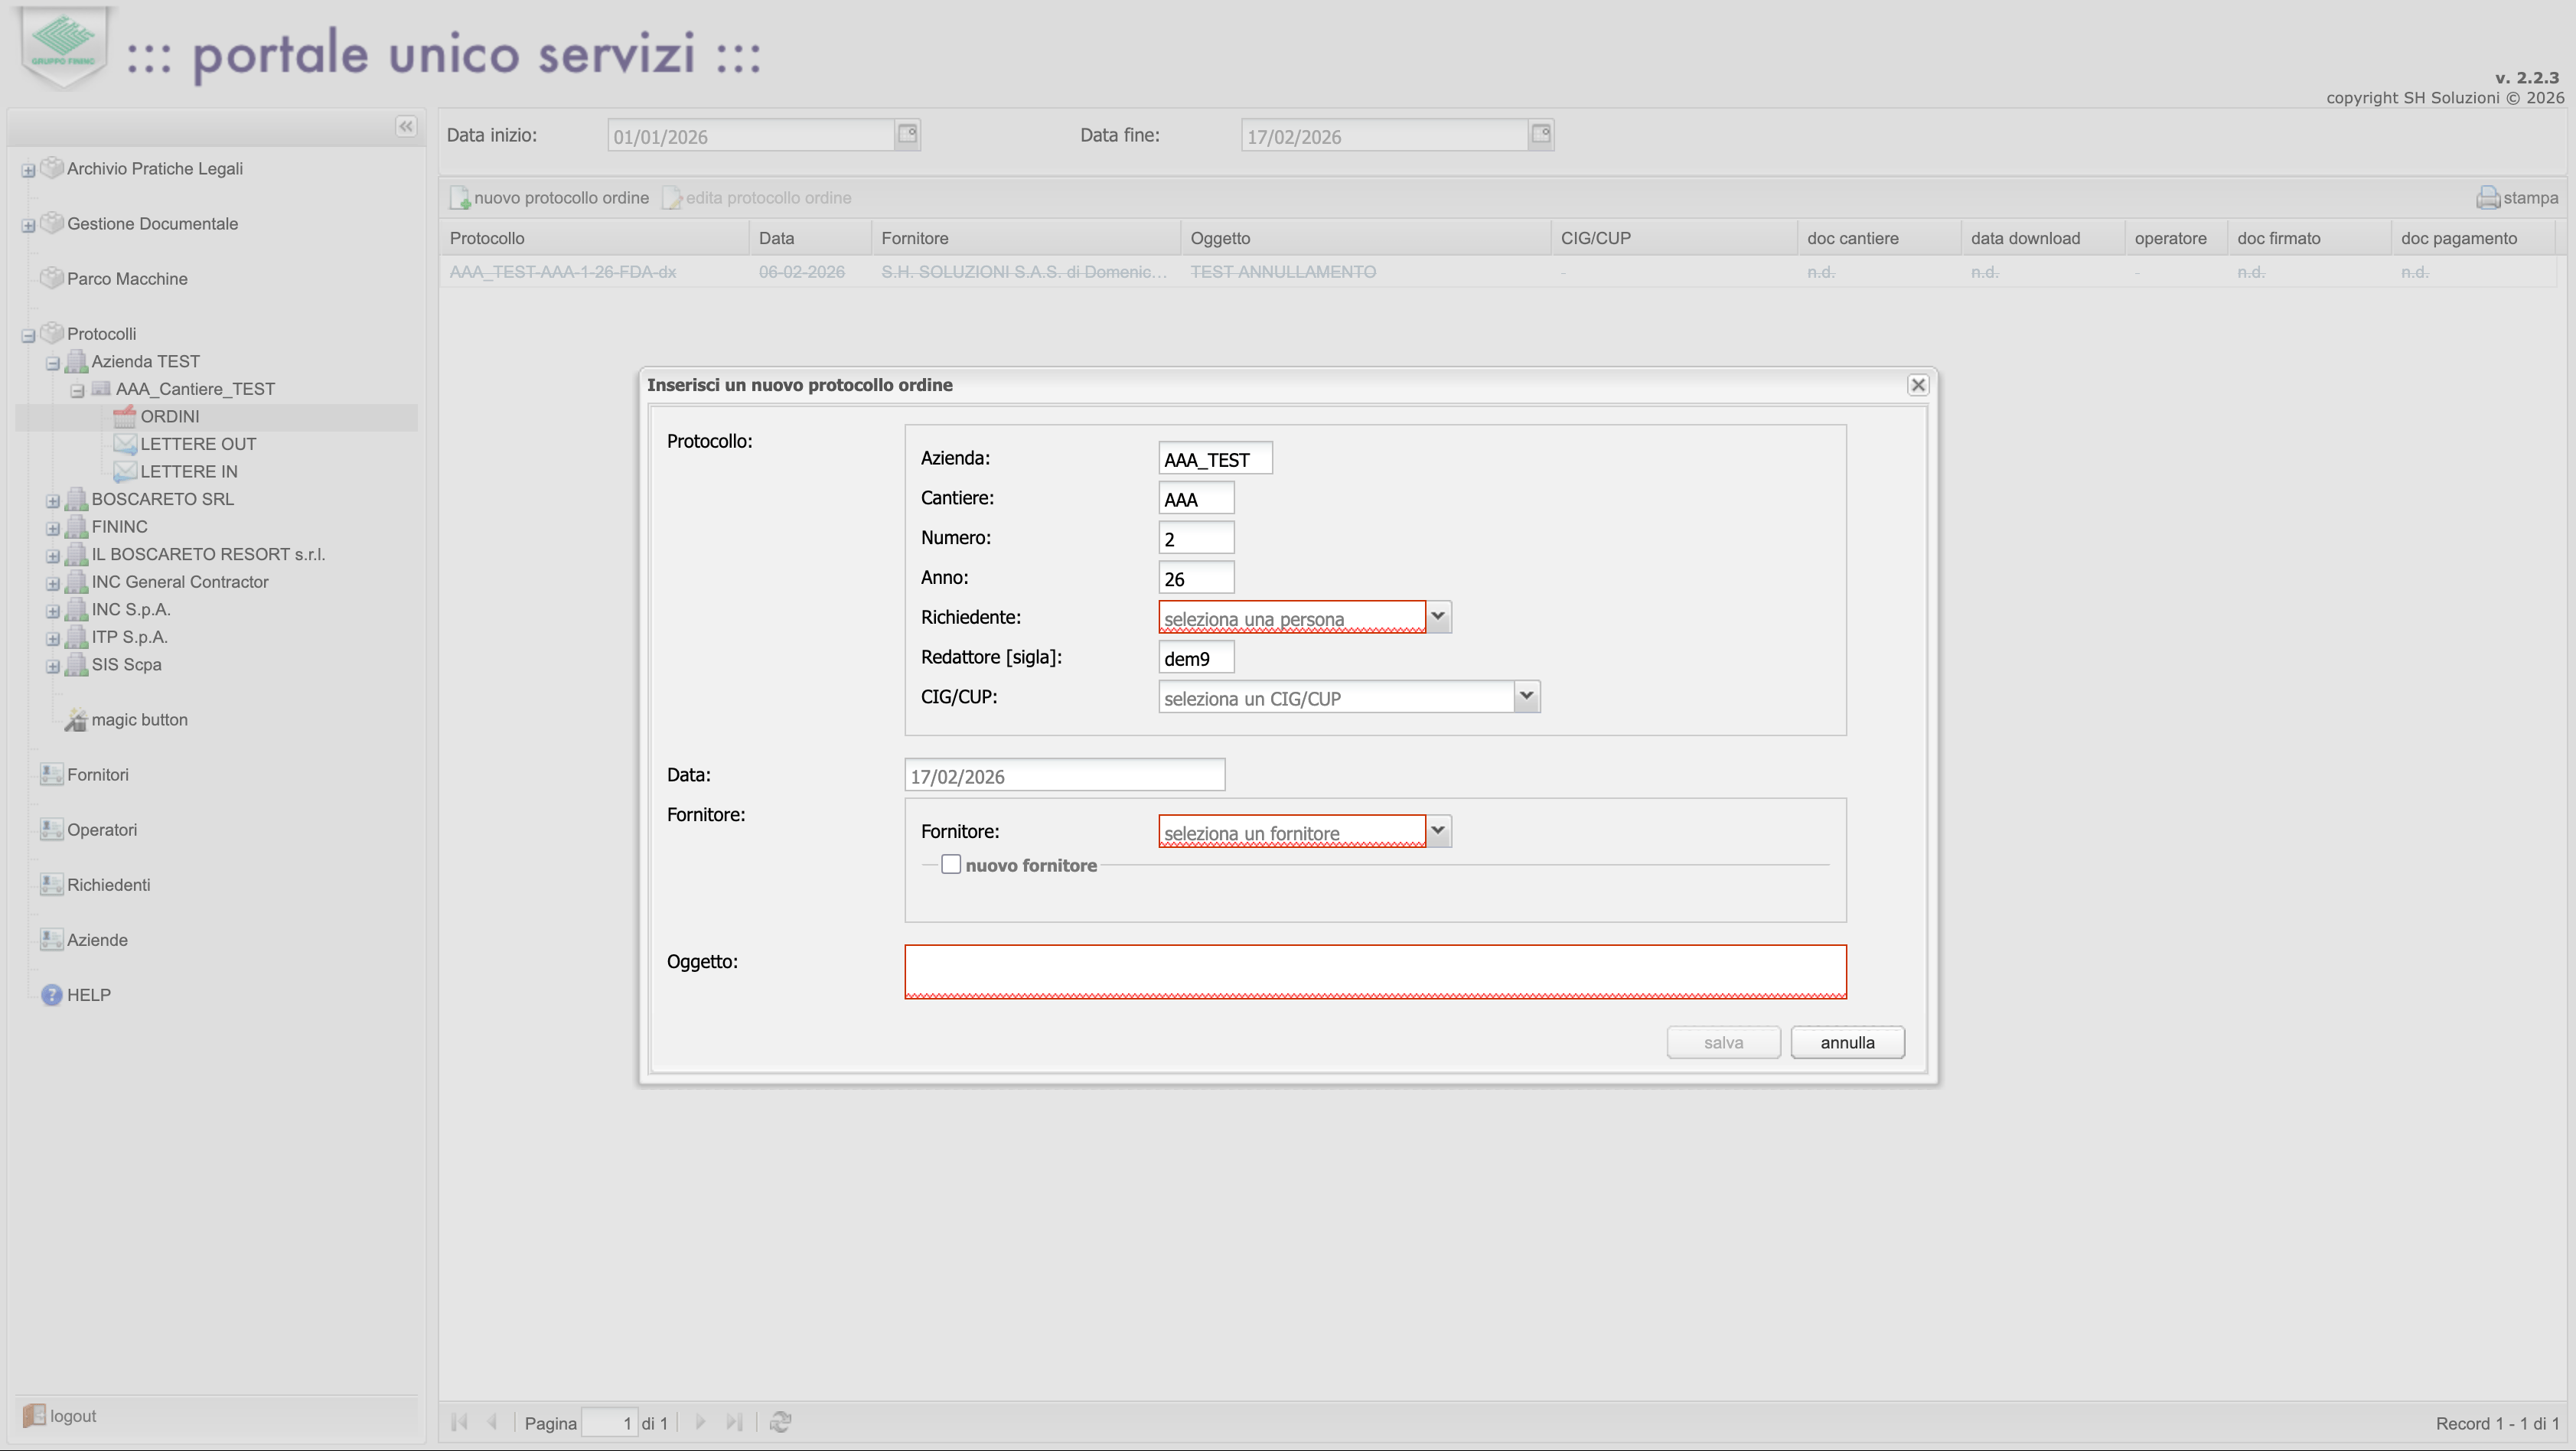This screenshot has width=2576, height=1451.
Task: Click the magic button wand icon
Action: [76, 720]
